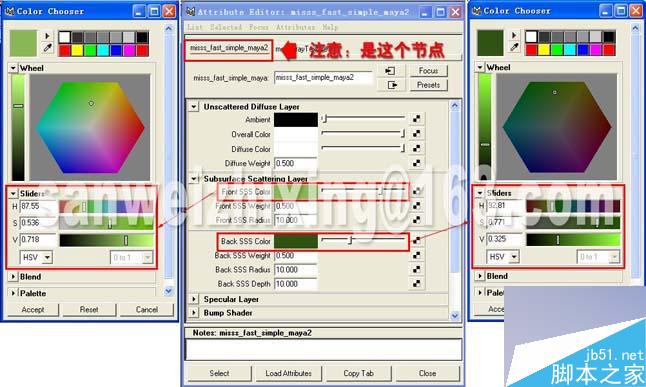Image resolution: width=646 pixels, height=387 pixels.
Task: Click the Overall Color slider track
Action: pos(363,134)
